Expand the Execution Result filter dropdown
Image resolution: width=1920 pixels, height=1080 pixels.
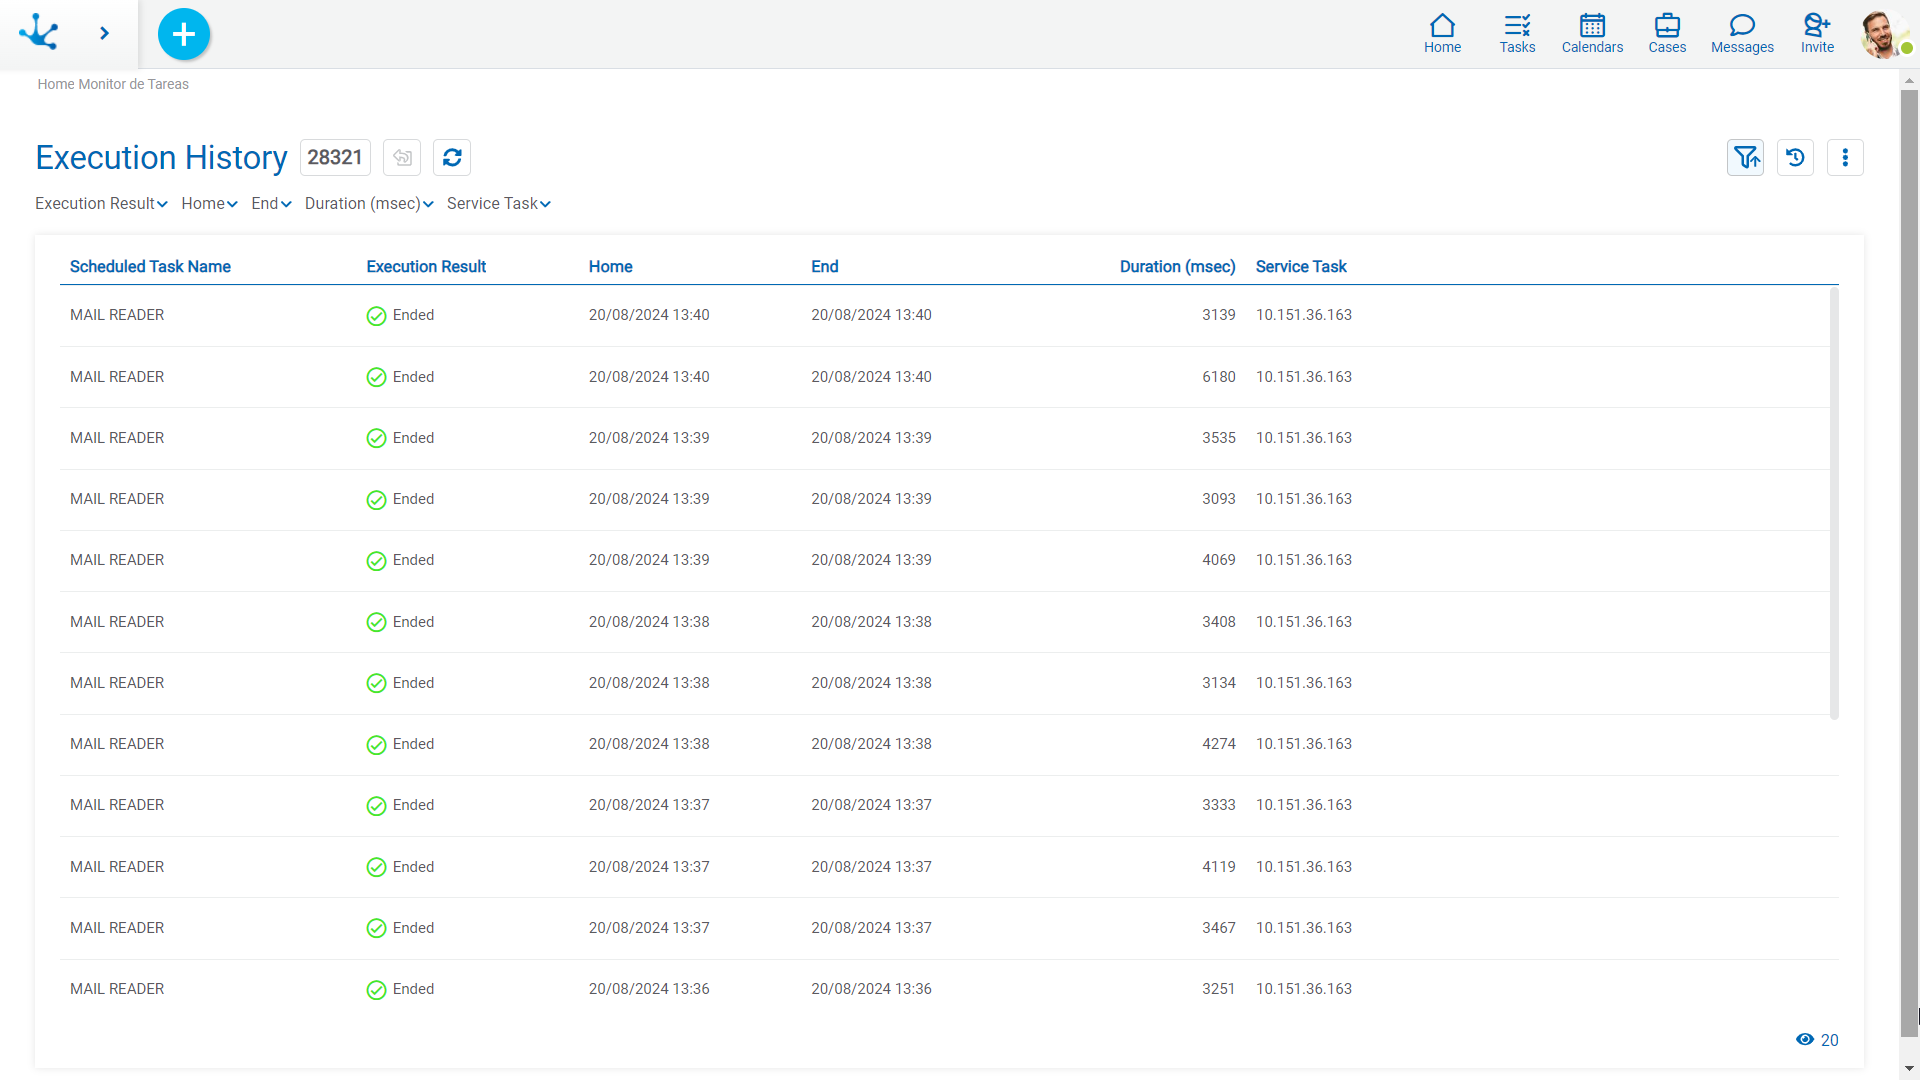pos(100,203)
